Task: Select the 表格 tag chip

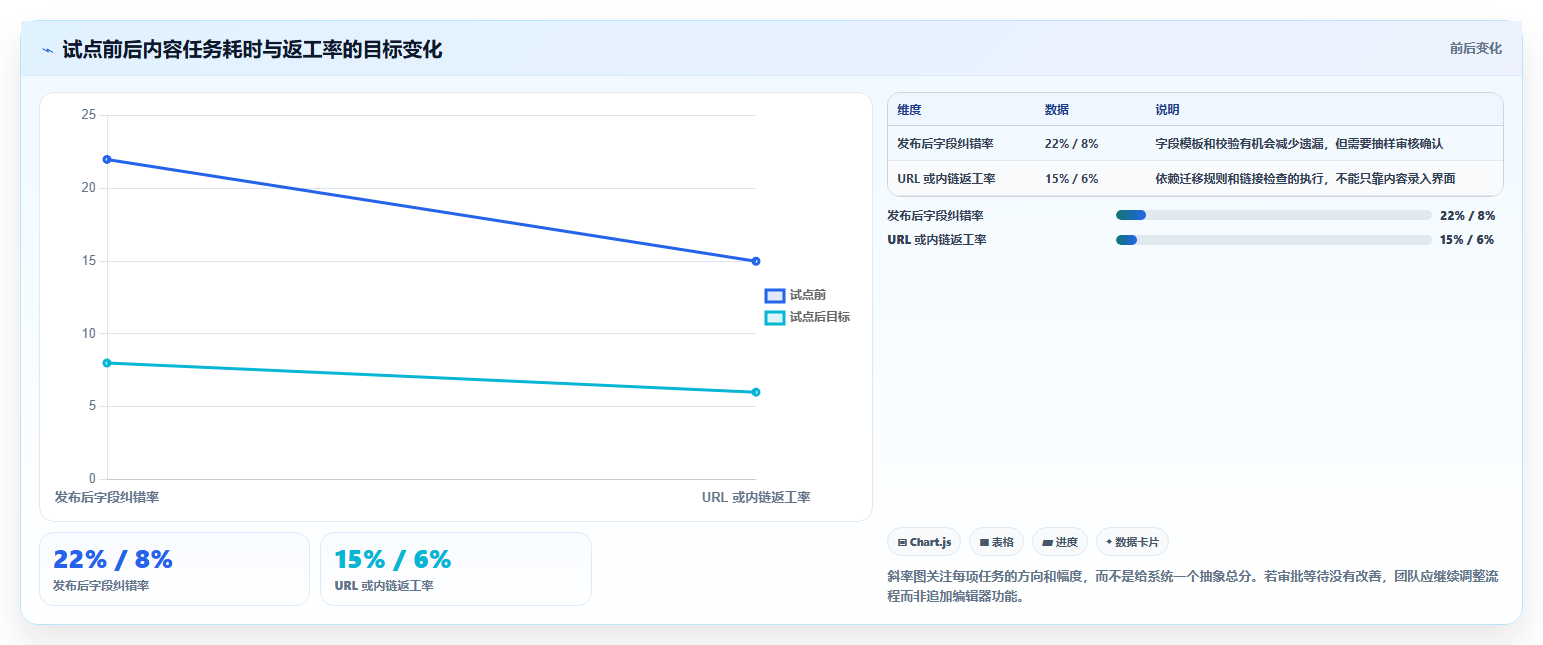Action: [x=996, y=542]
